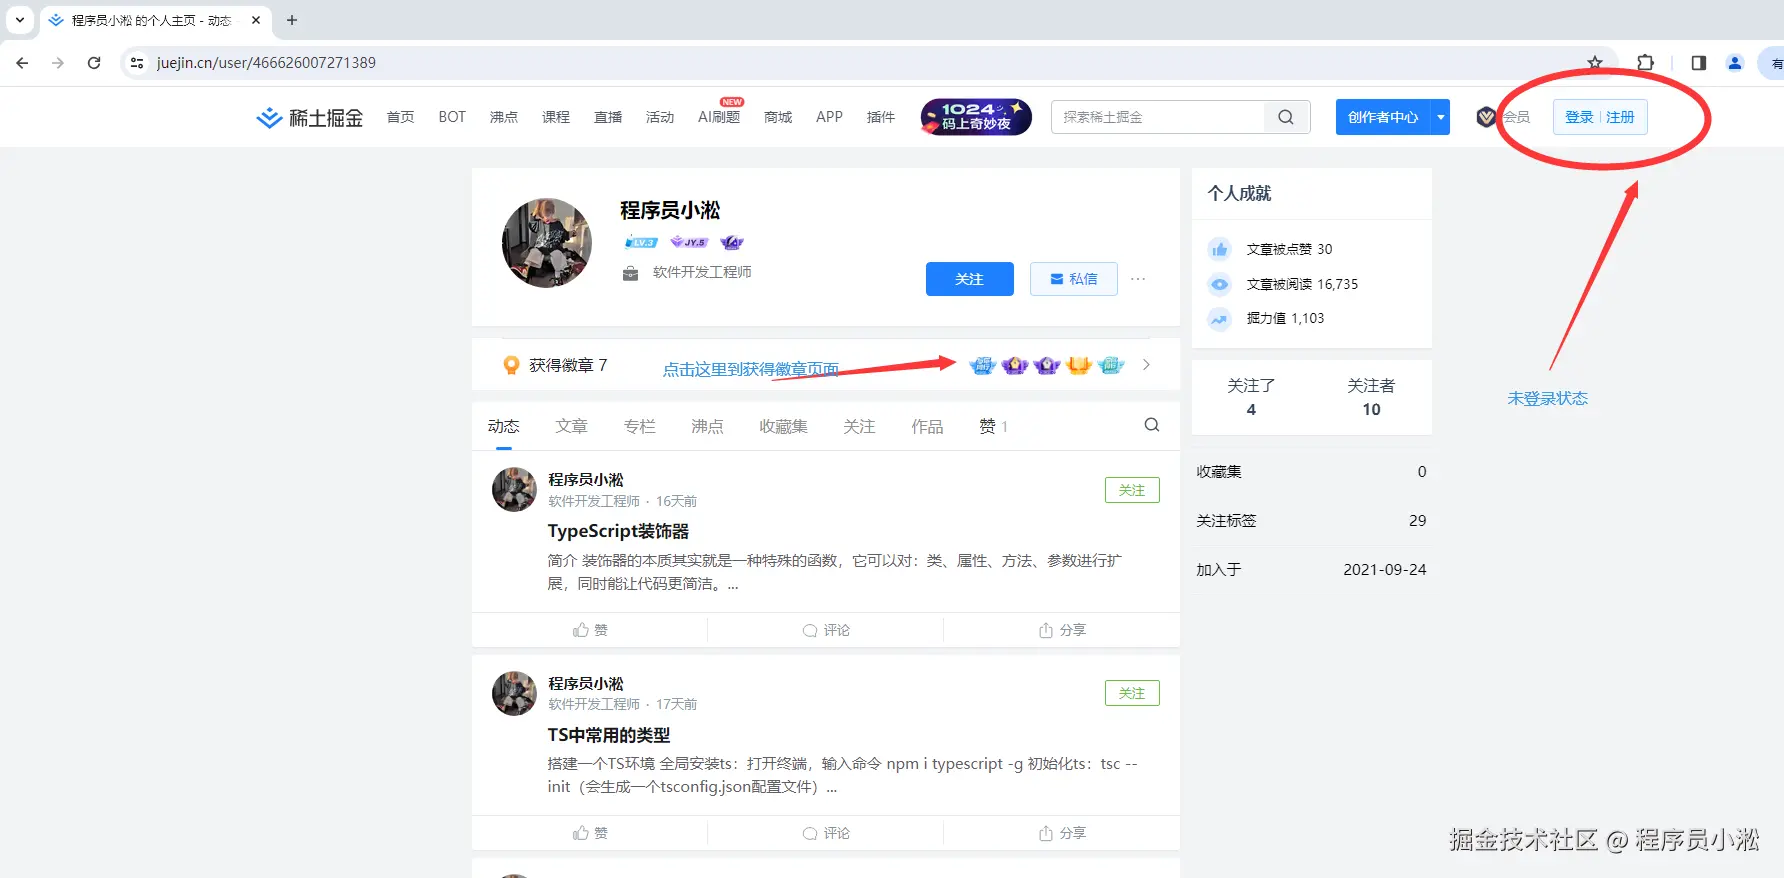Send a message via the 私信 button
Image resolution: width=1784 pixels, height=878 pixels.
click(1073, 279)
